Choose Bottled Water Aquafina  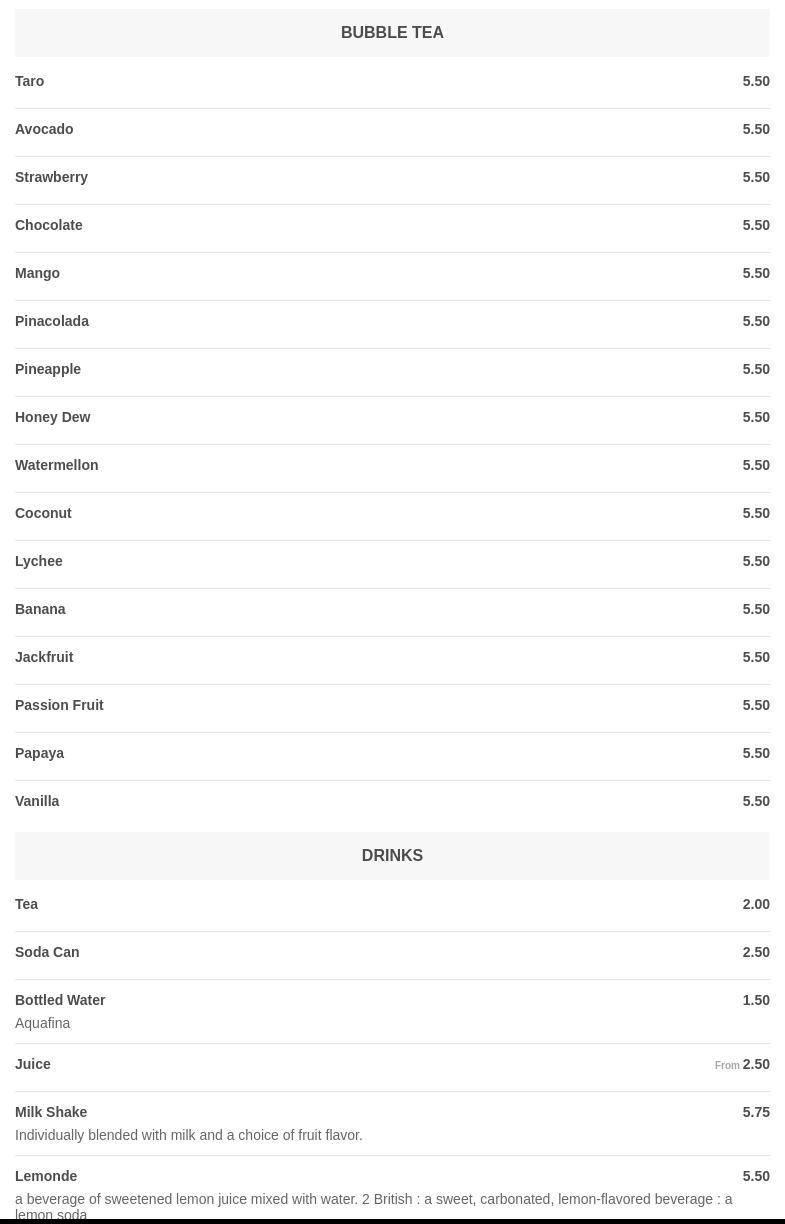click(x=392, y=1012)
